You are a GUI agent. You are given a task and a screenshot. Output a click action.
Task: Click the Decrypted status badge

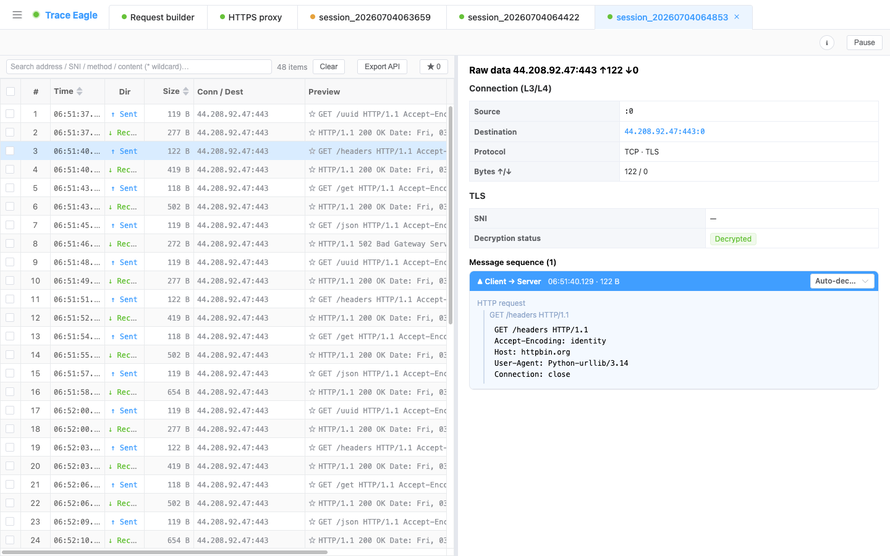733,239
